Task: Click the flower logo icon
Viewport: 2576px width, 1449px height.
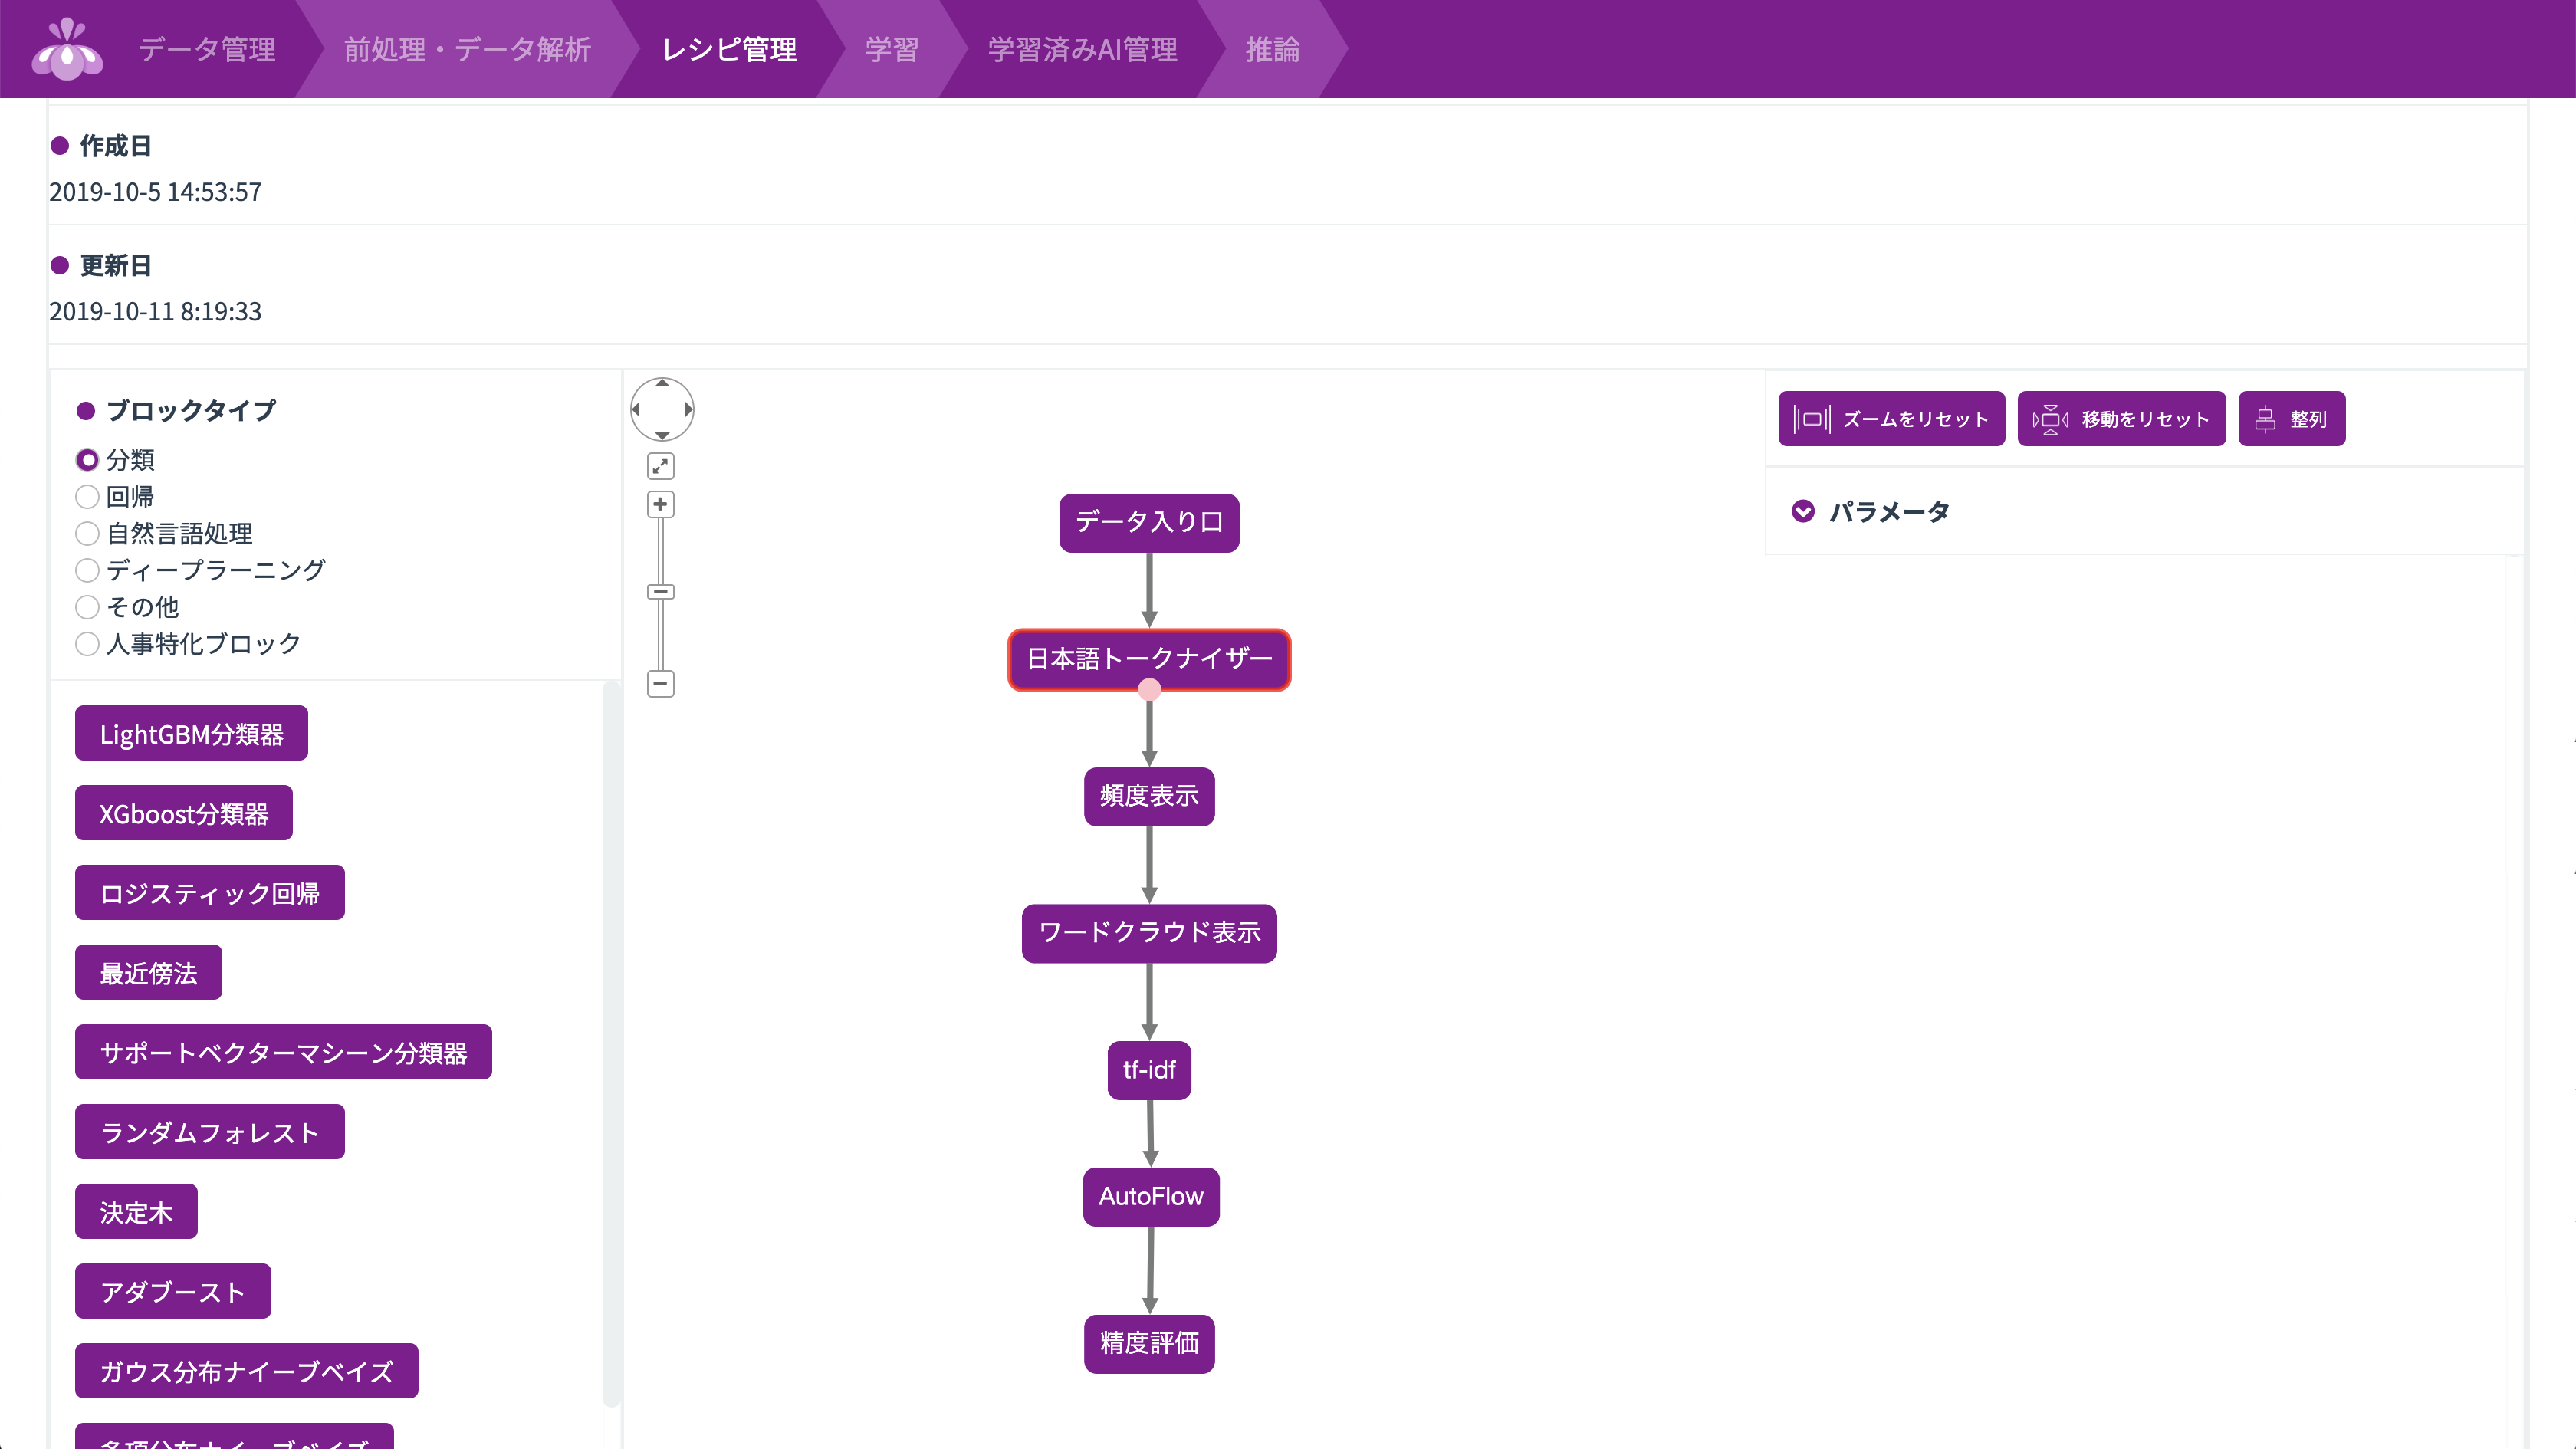Action: 67,48
